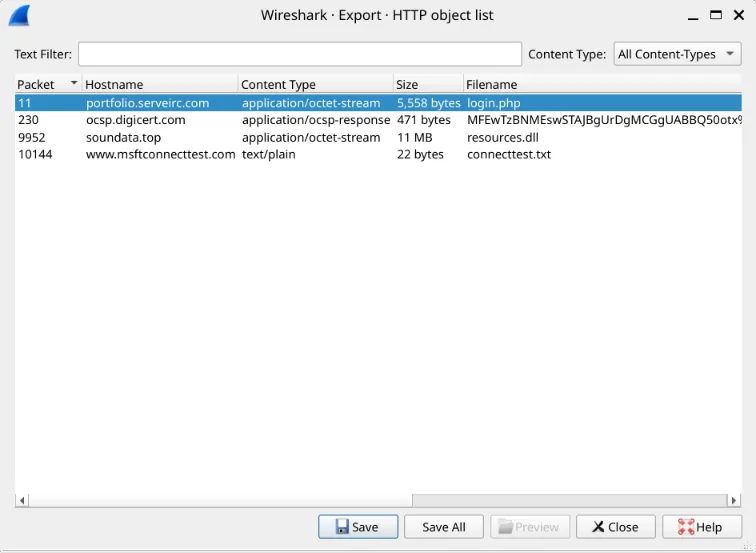Select packet 10144 row cell
The height and width of the screenshot is (553, 756).
tap(35, 154)
